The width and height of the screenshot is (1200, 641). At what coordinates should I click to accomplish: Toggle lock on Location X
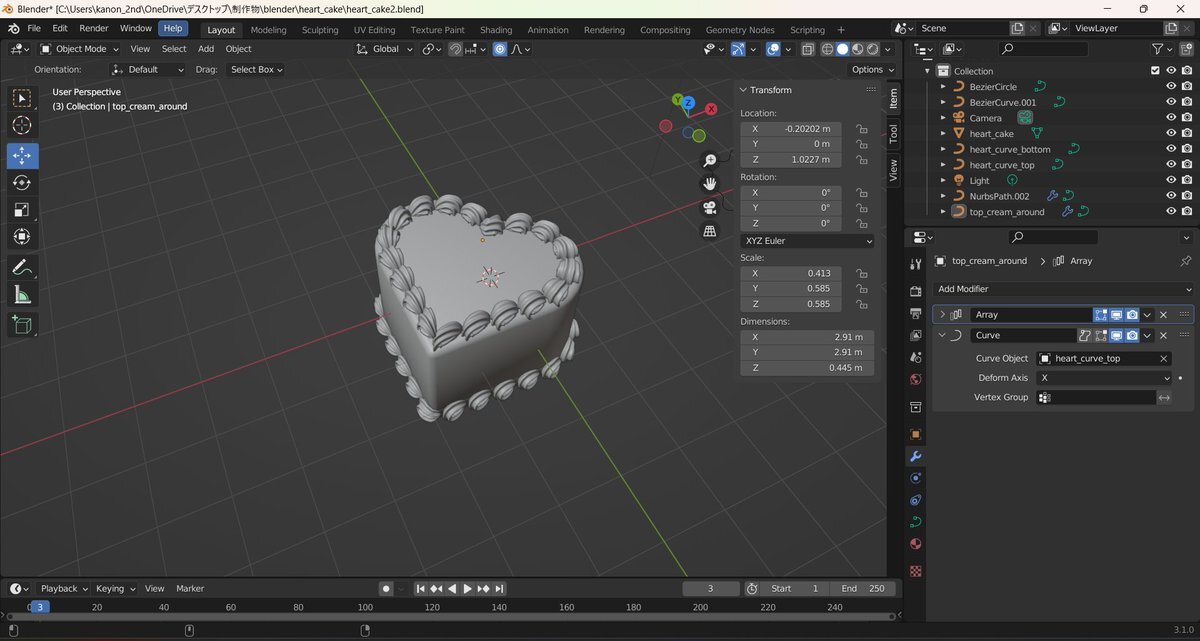point(861,129)
